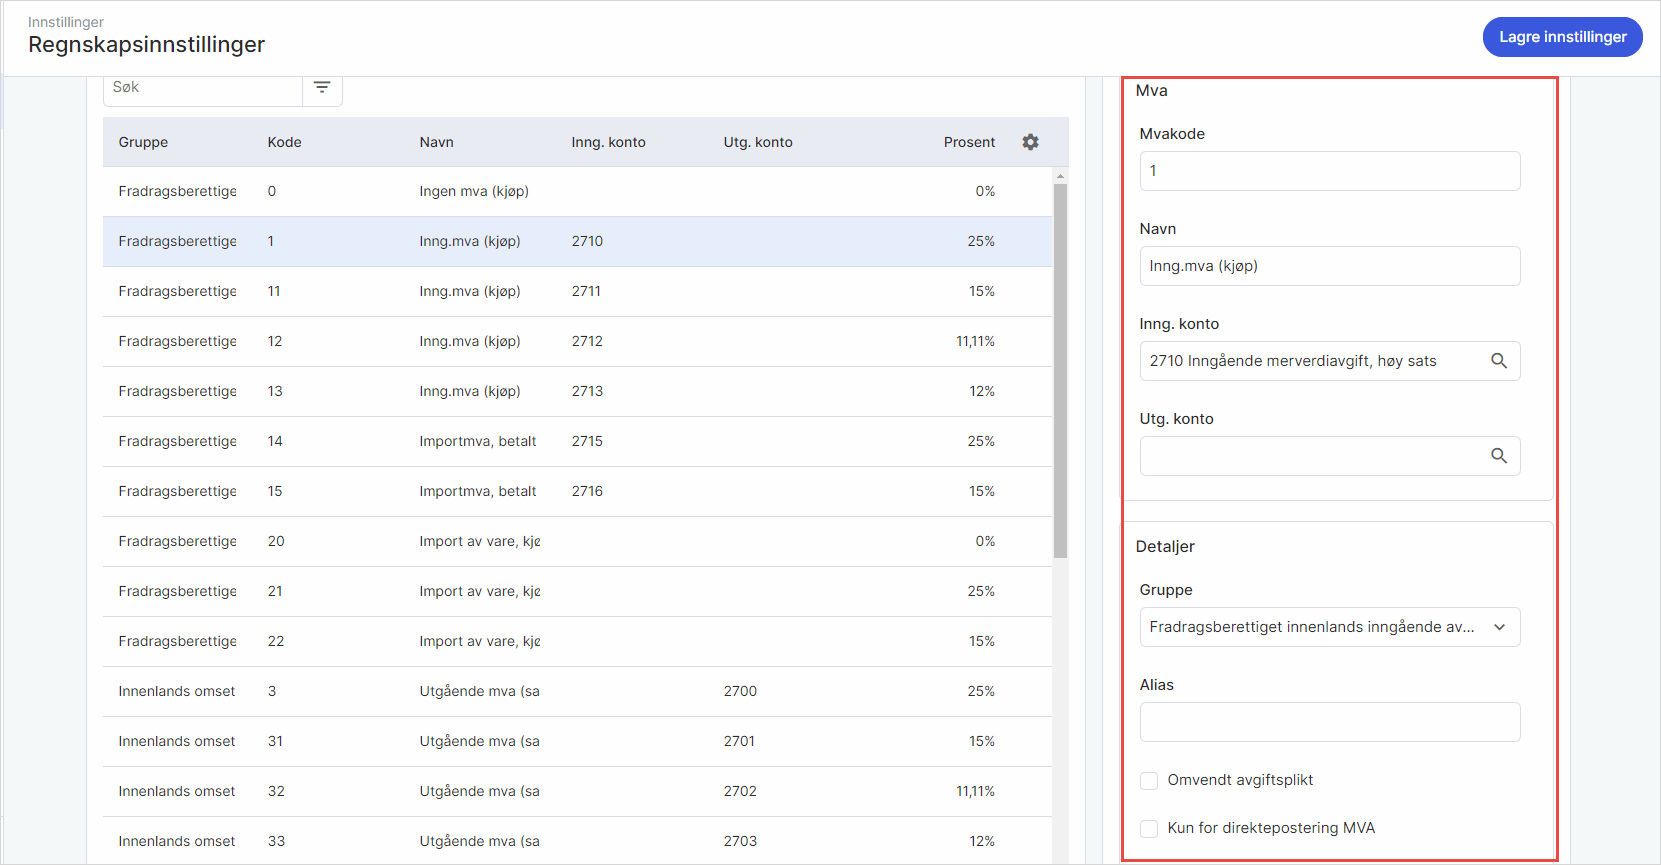Select row with Utg. konto 2700
This screenshot has height=865, width=1661.
pyautogui.click(x=577, y=691)
